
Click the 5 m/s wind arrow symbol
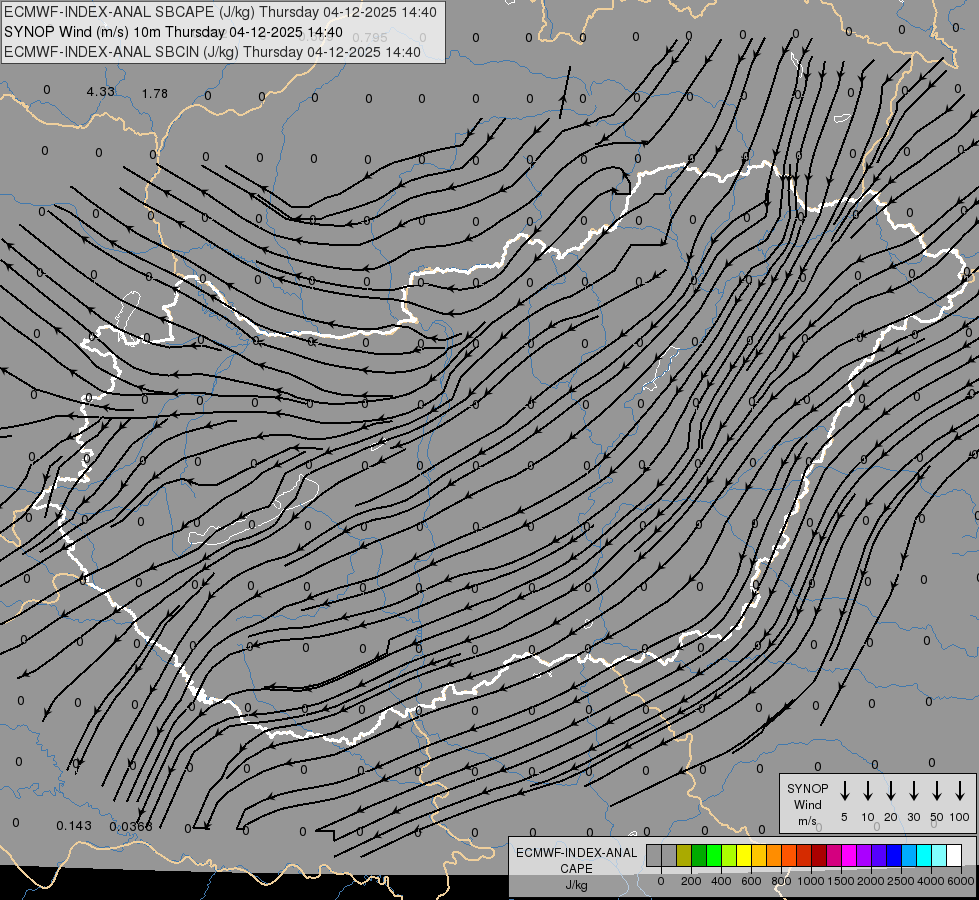point(844,791)
